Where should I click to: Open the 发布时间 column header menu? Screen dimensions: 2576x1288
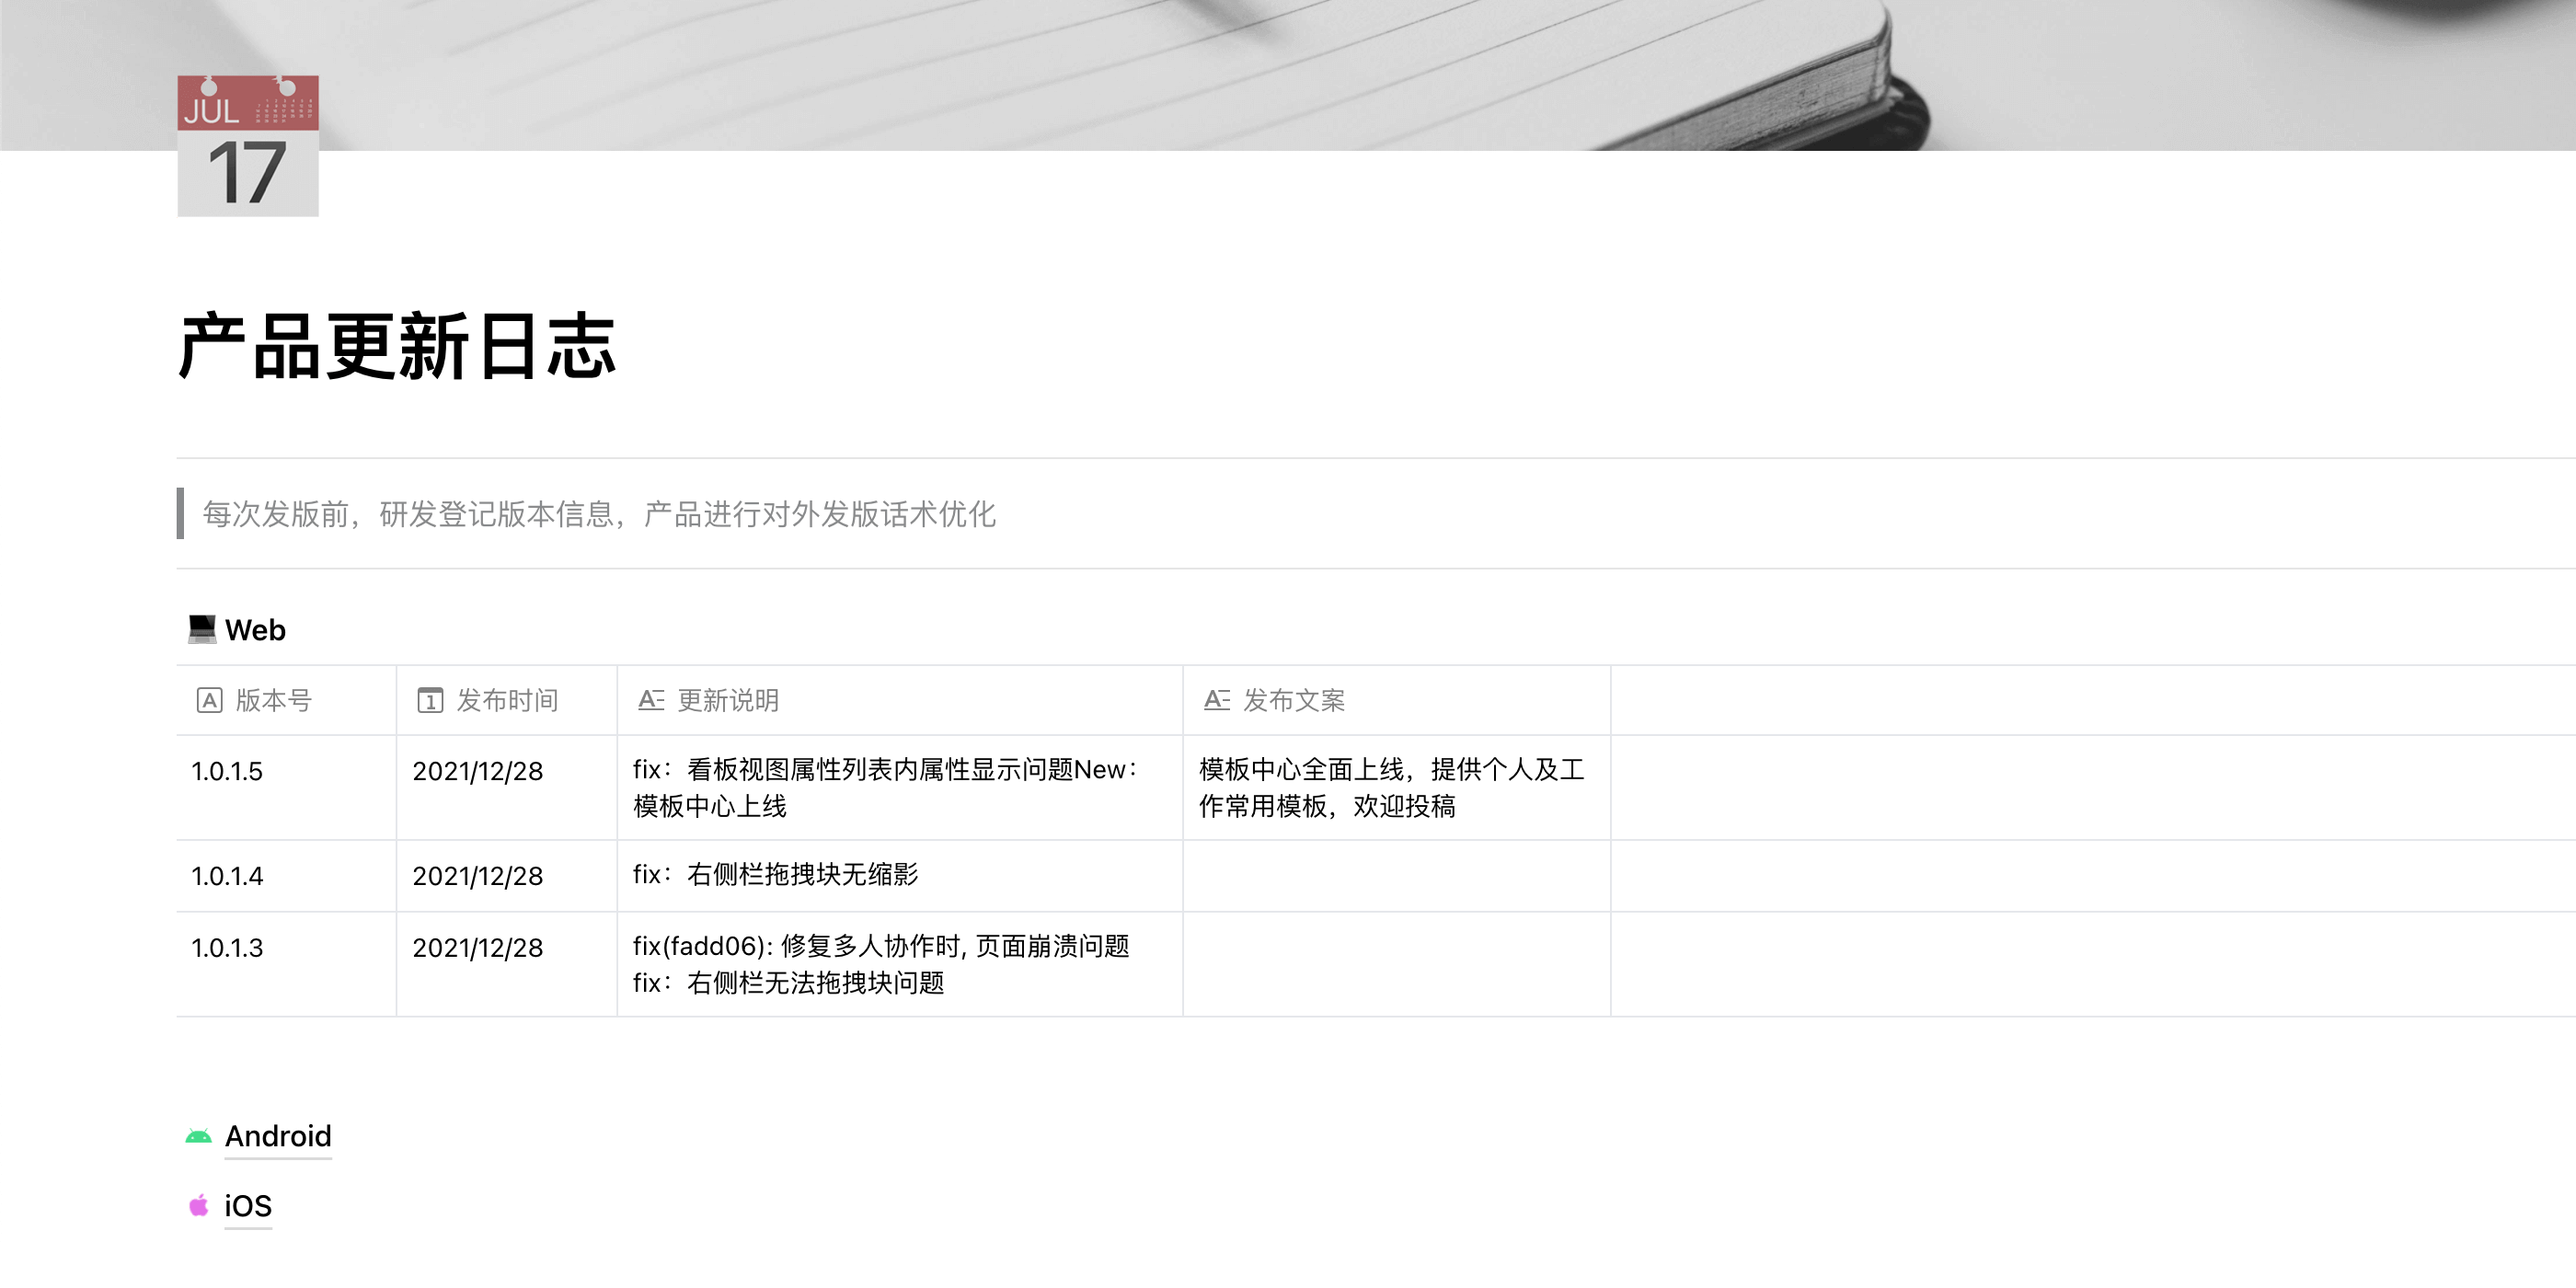point(507,701)
